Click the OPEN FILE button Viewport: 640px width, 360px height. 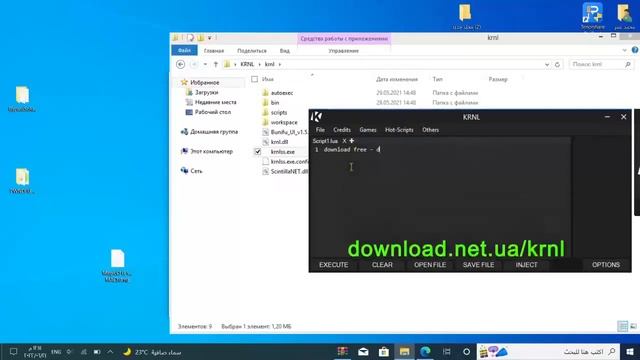(x=430, y=265)
